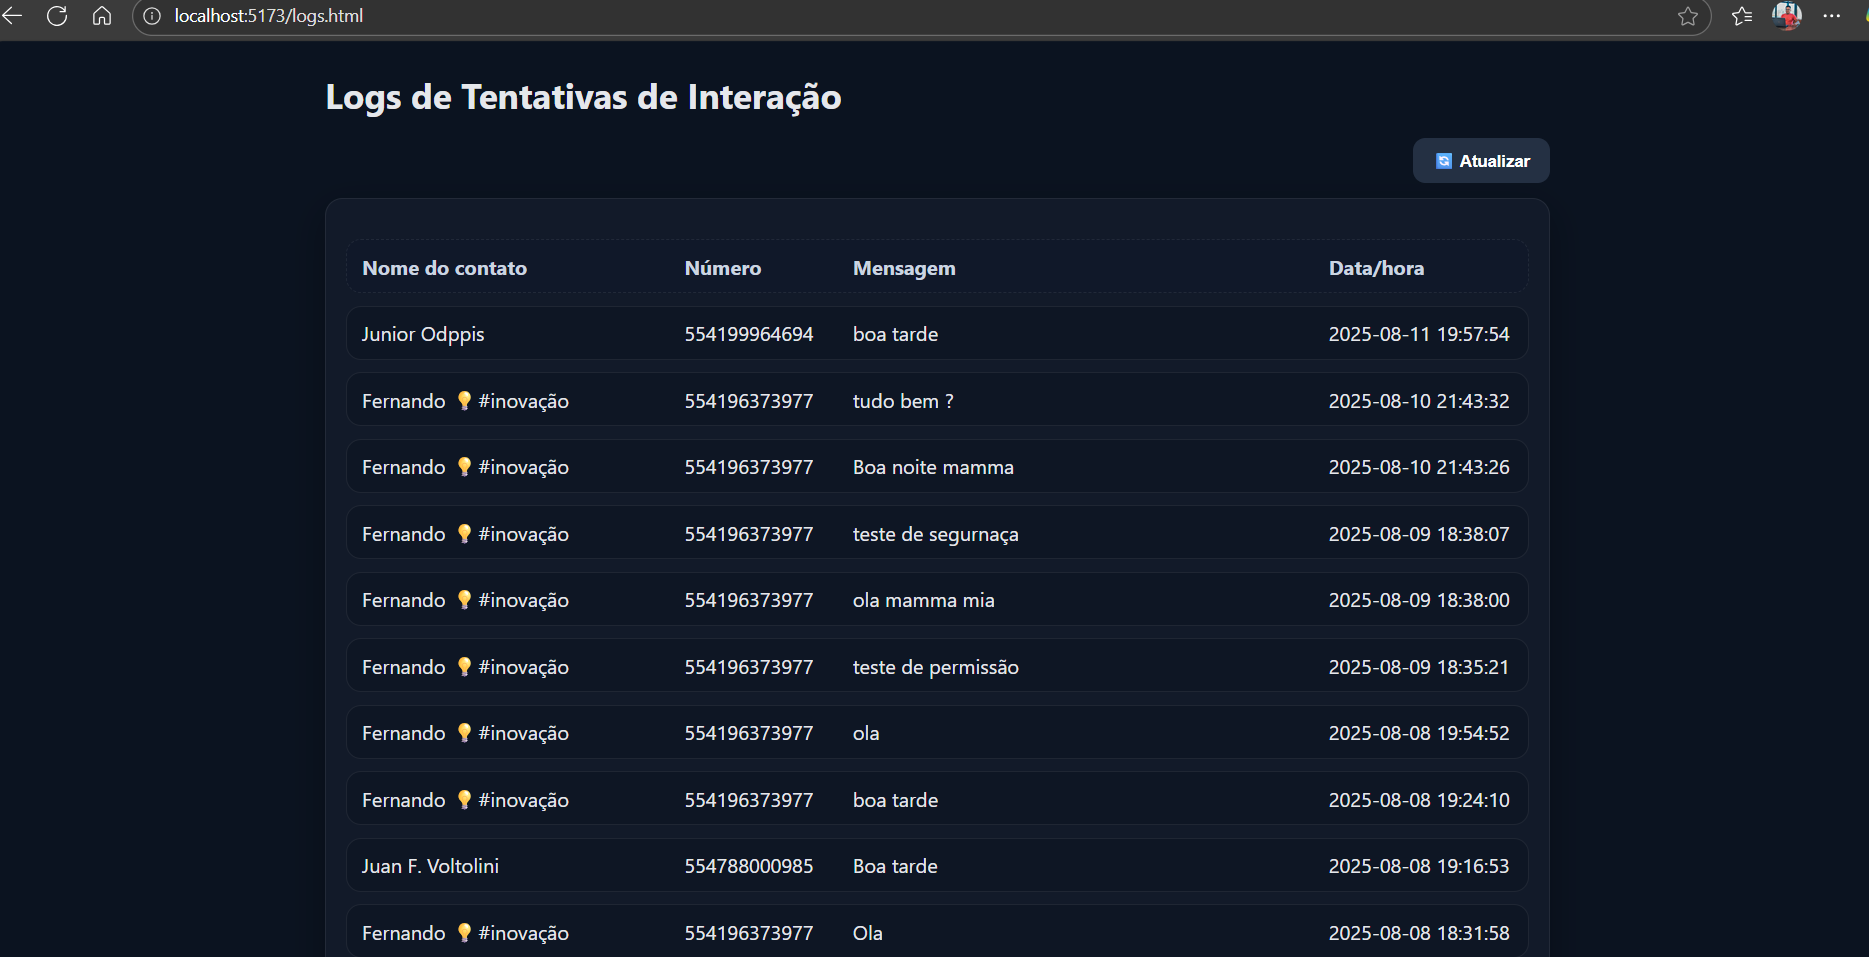Open the browser favorites list icon

coord(1742,16)
